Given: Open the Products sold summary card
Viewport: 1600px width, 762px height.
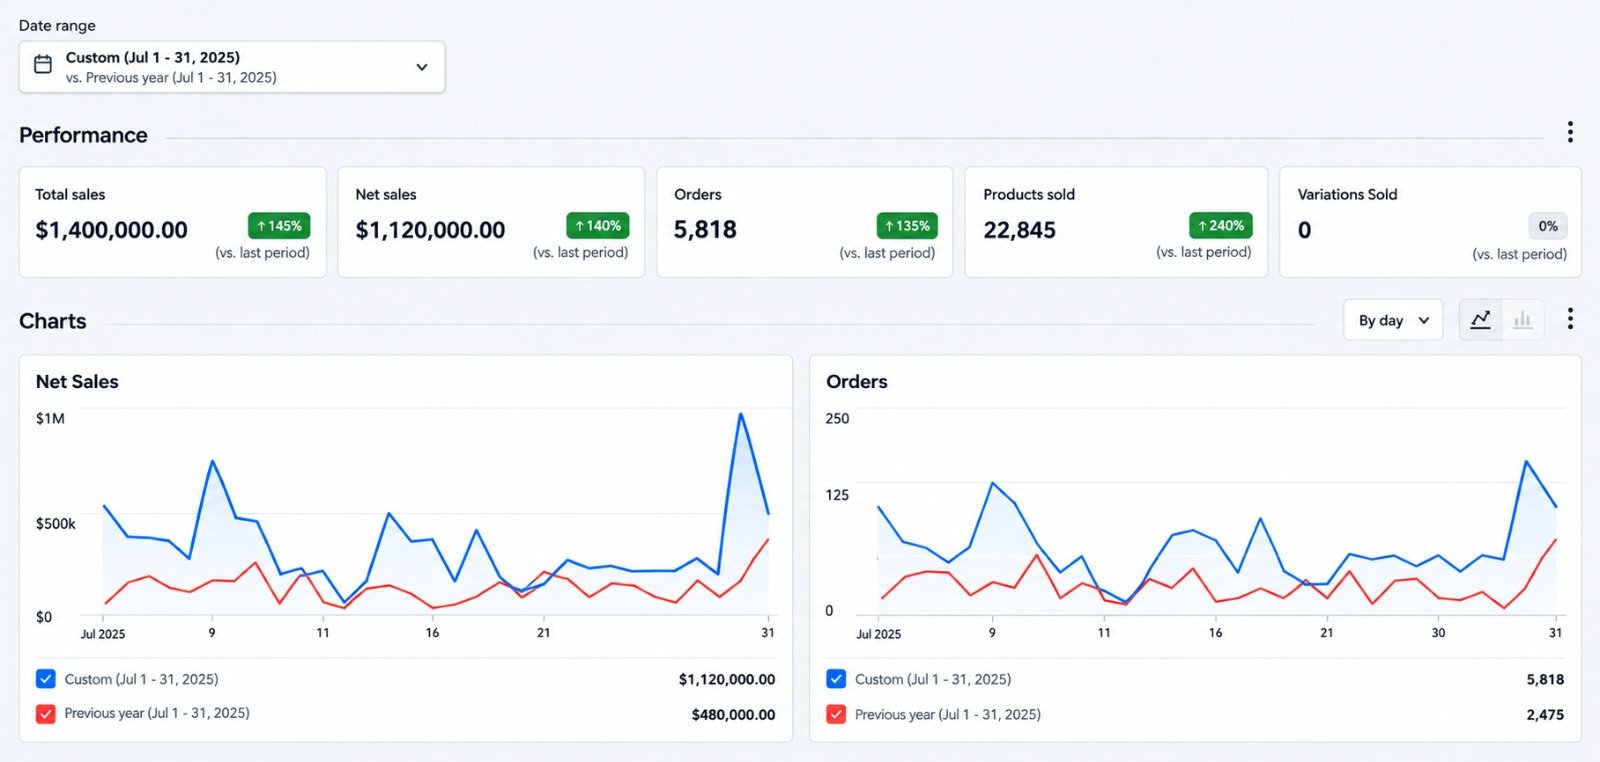Looking at the screenshot, I should pyautogui.click(x=1116, y=222).
